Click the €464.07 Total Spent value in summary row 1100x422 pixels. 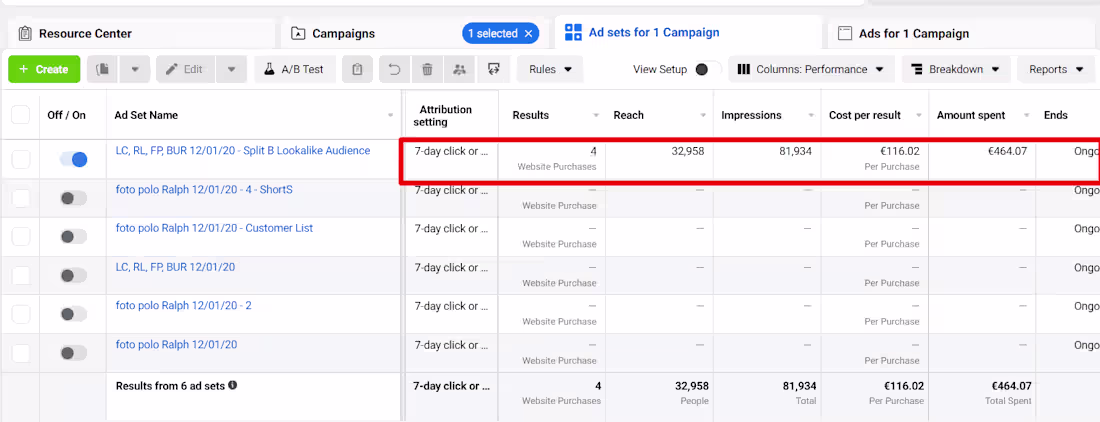(x=1011, y=386)
